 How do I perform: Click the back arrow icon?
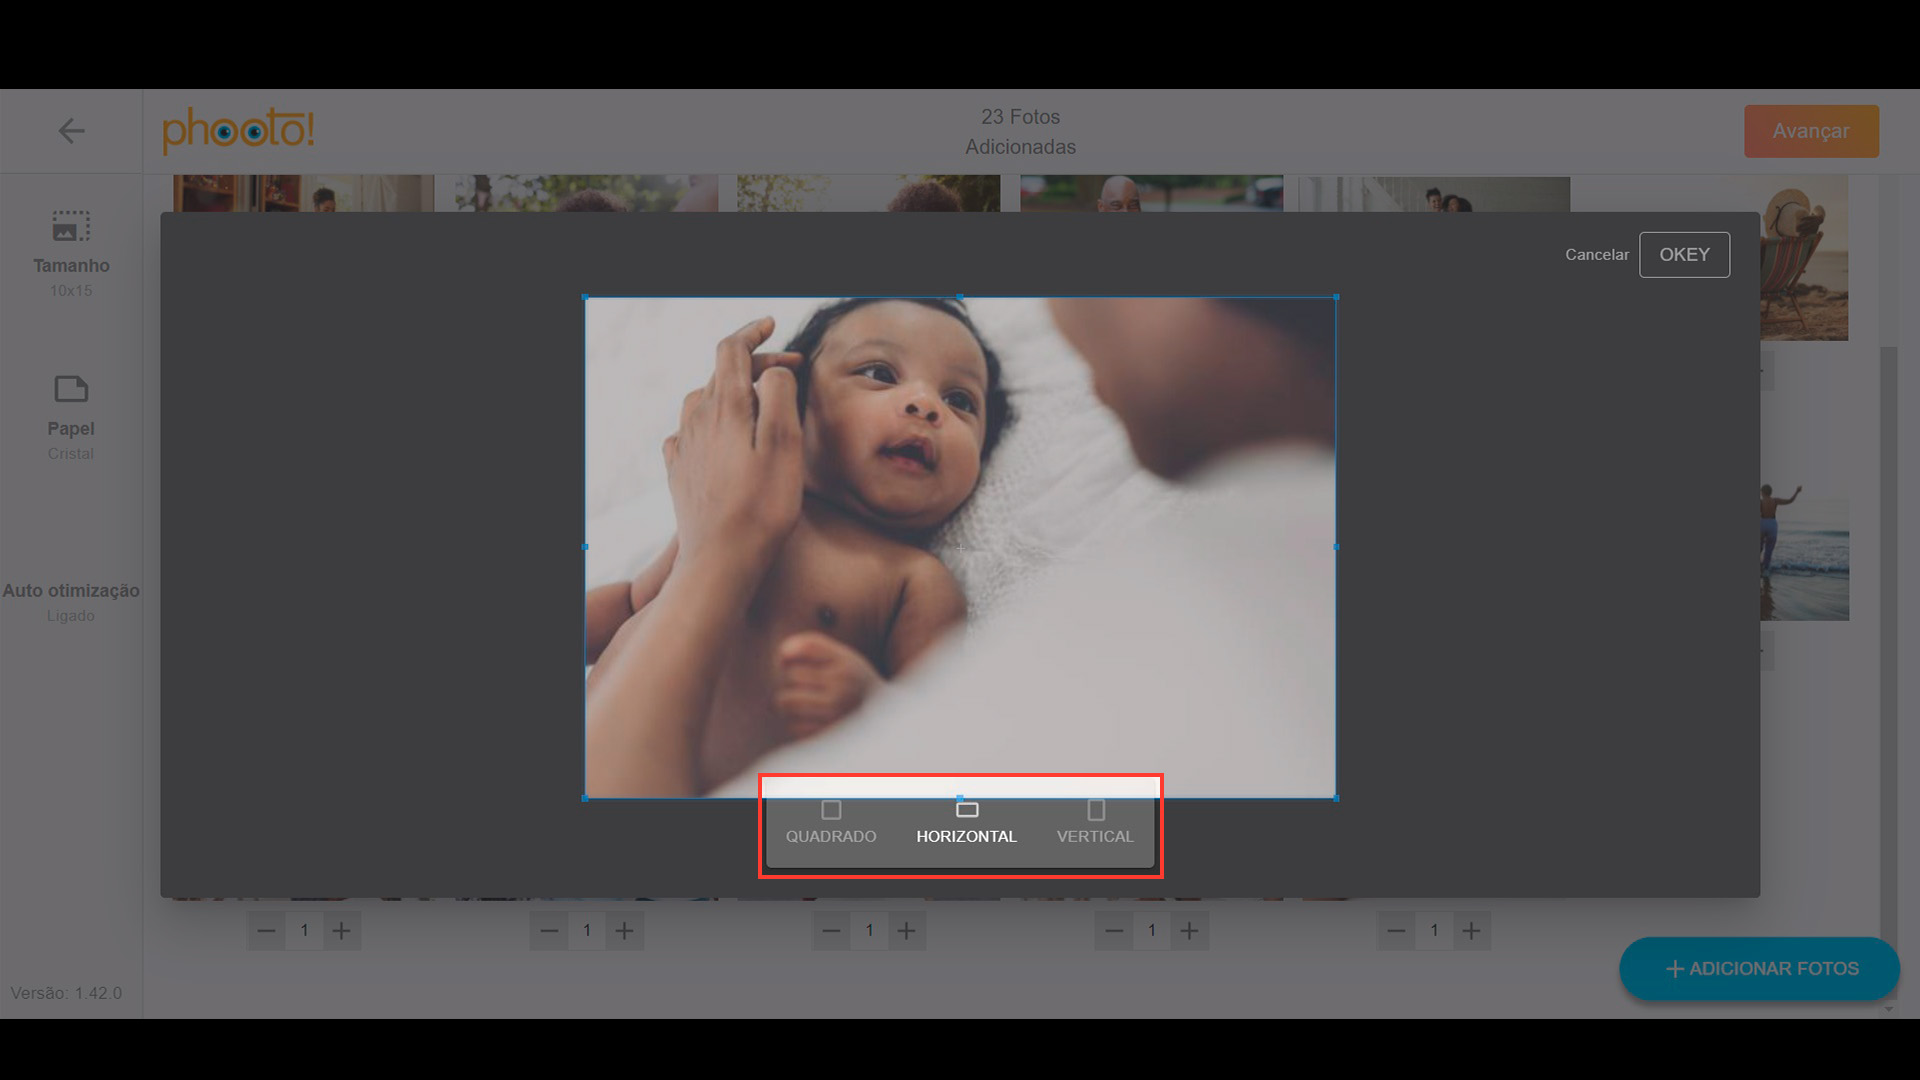[x=71, y=131]
